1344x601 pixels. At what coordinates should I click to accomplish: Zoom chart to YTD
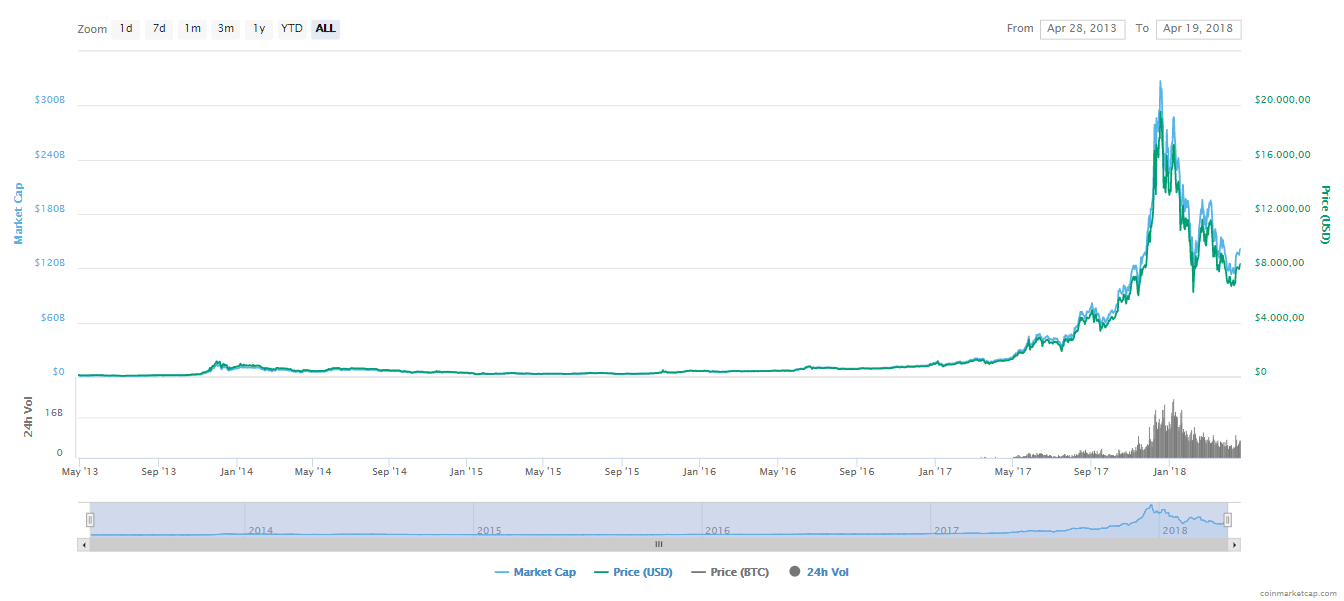coord(291,29)
